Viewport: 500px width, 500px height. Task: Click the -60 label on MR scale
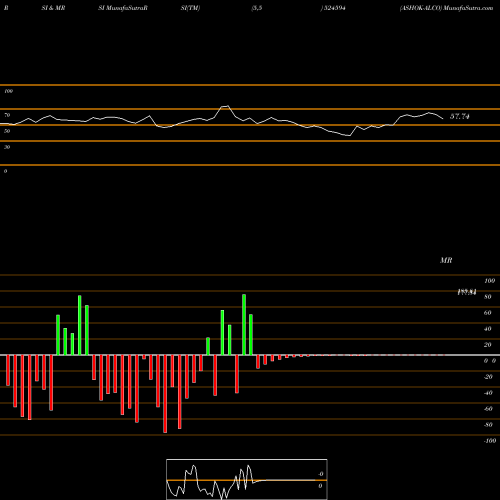click(488, 409)
